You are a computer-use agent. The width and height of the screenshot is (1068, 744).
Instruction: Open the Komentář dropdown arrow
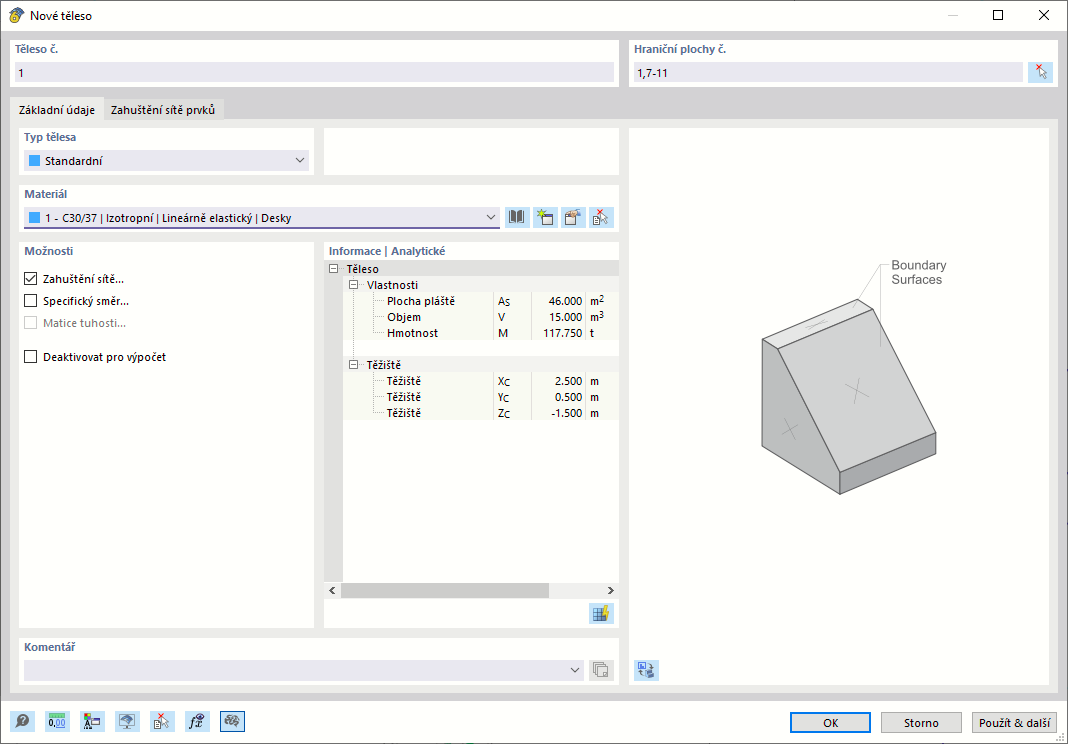[574, 670]
